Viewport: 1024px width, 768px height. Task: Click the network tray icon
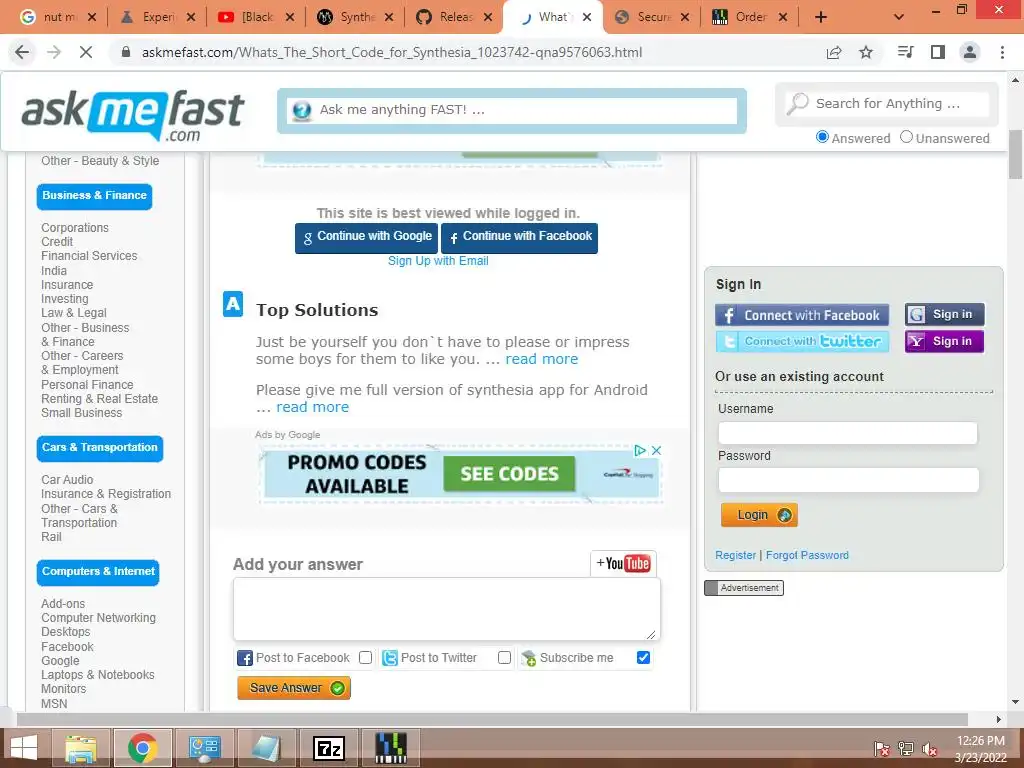point(906,749)
